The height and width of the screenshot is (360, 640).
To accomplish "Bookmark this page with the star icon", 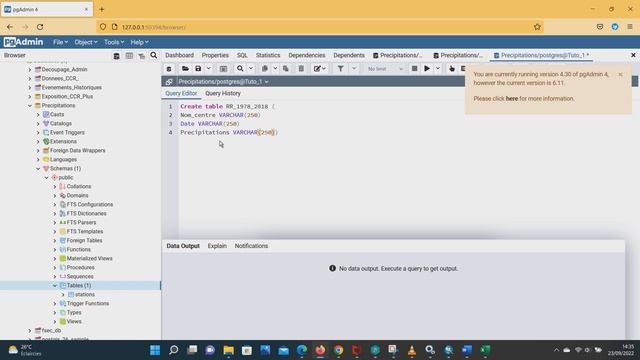I will 537,27.
